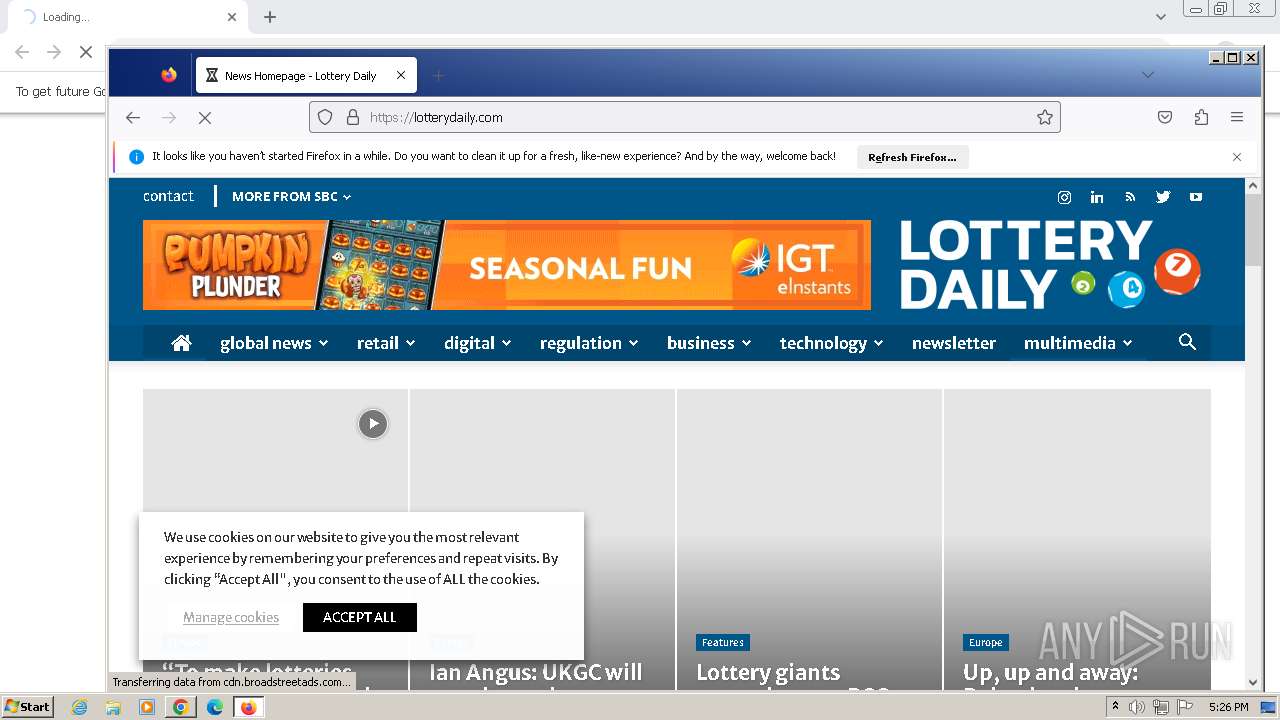Open the RSS feed icon
The width and height of the screenshot is (1280, 720).
point(1130,197)
